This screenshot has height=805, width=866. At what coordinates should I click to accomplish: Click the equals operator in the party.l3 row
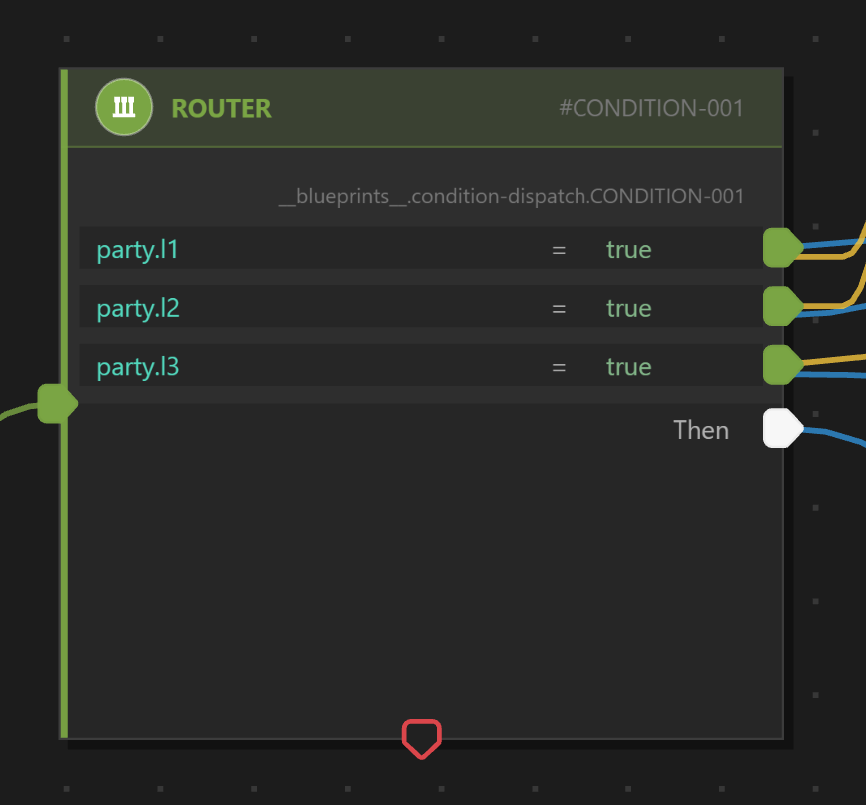tap(559, 368)
